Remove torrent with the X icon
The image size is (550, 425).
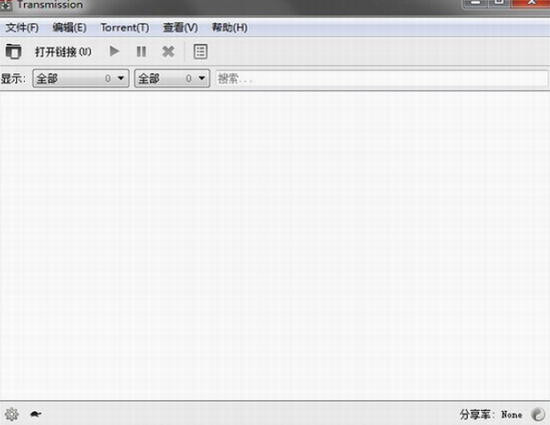tap(168, 52)
